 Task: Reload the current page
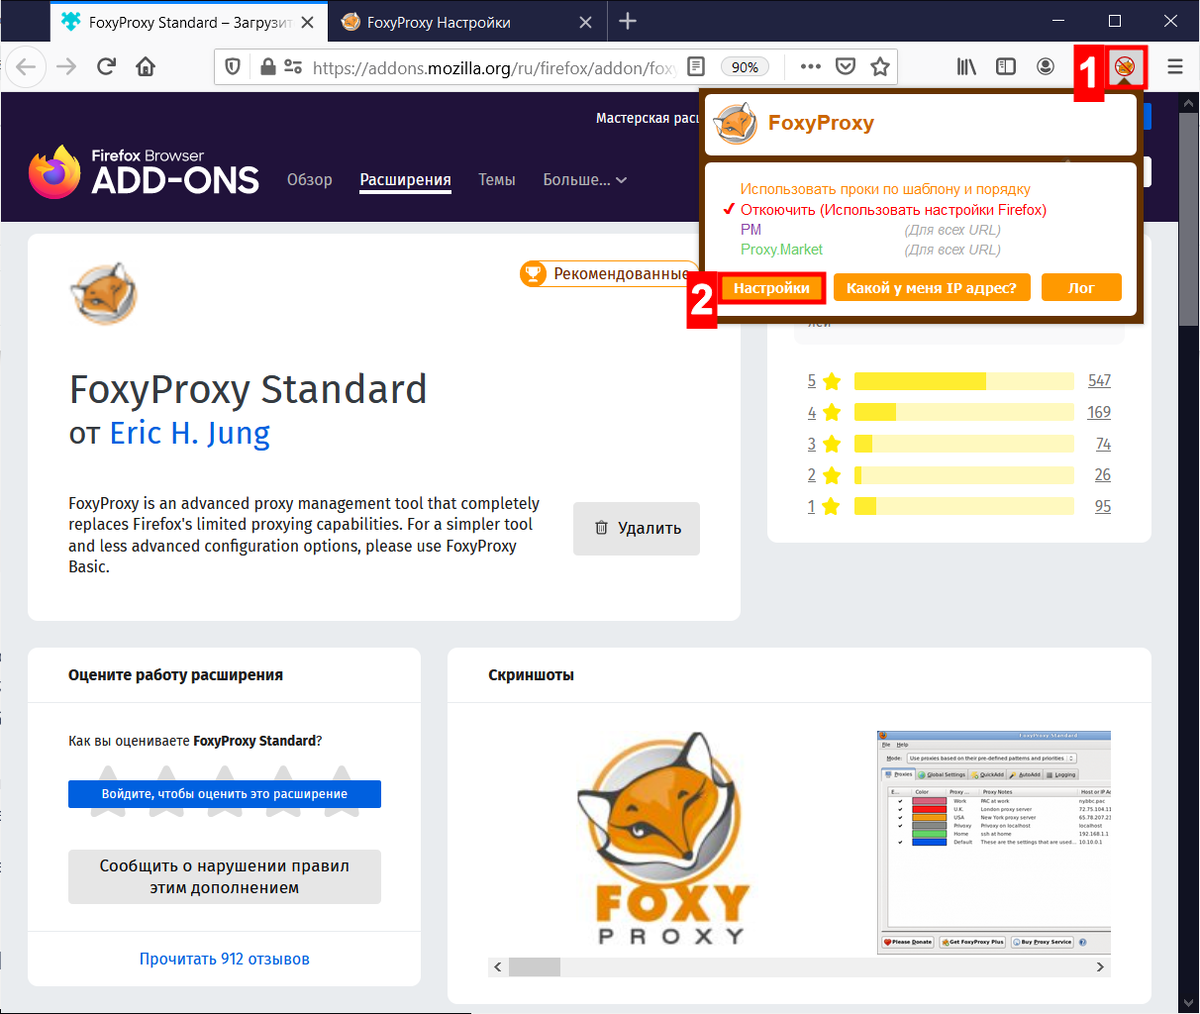106,67
